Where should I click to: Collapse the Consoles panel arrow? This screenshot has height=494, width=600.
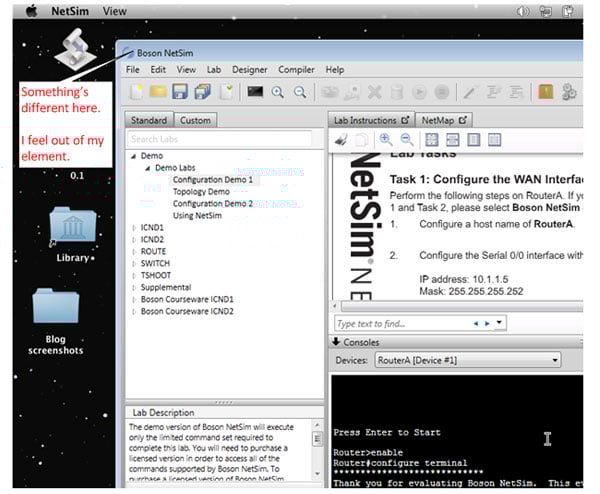click(336, 342)
